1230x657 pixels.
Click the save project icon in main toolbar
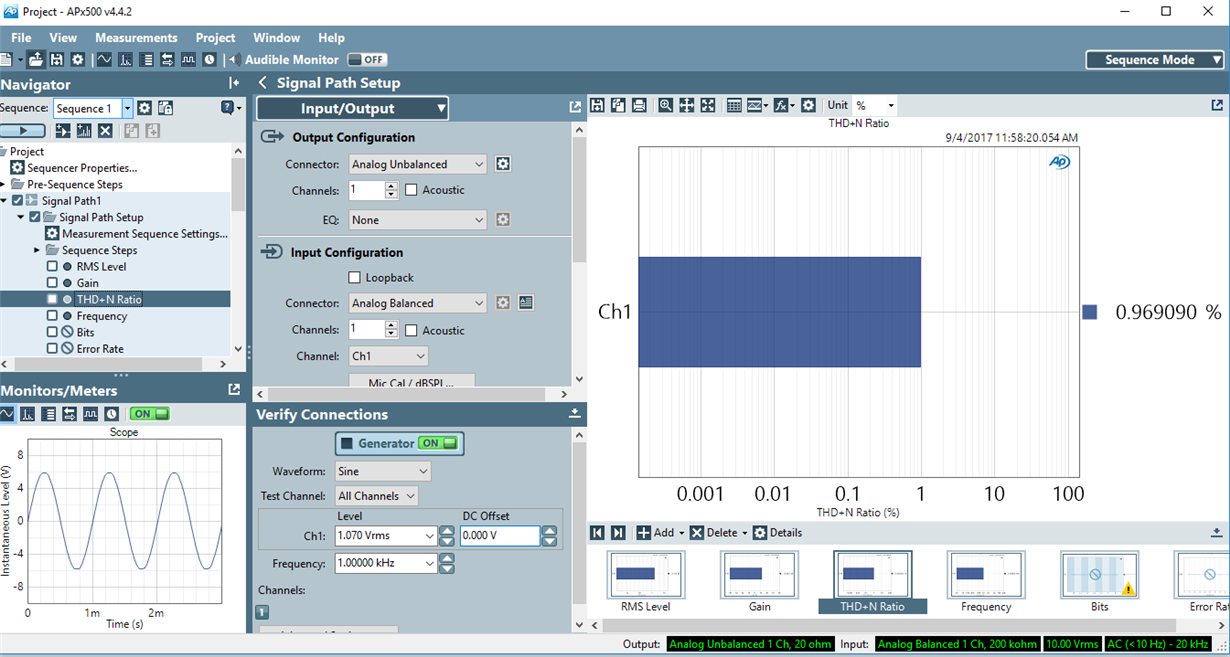coord(57,60)
